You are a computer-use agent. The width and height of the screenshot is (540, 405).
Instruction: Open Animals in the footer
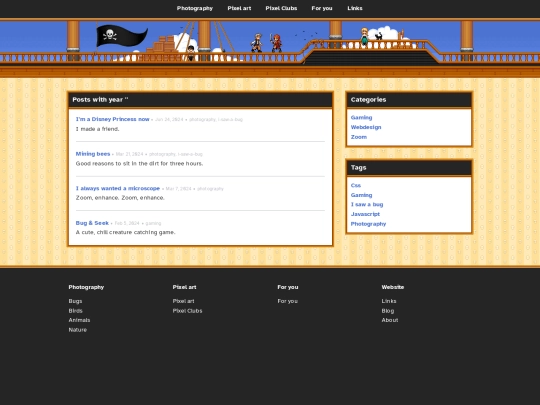click(x=79, y=320)
